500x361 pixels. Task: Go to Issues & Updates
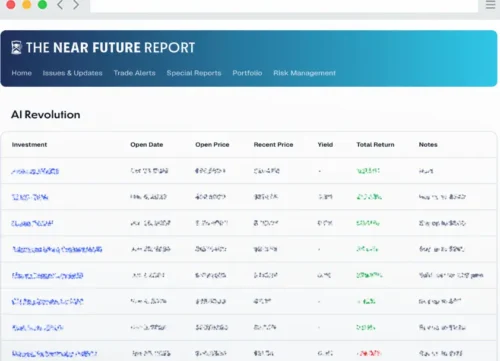[x=72, y=73]
